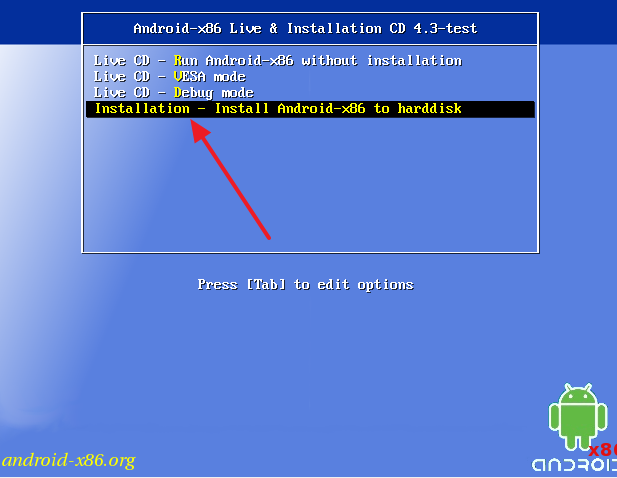Click the red x86 label beside robot
The width and height of the screenshot is (617, 478).
pyautogui.click(x=602, y=450)
